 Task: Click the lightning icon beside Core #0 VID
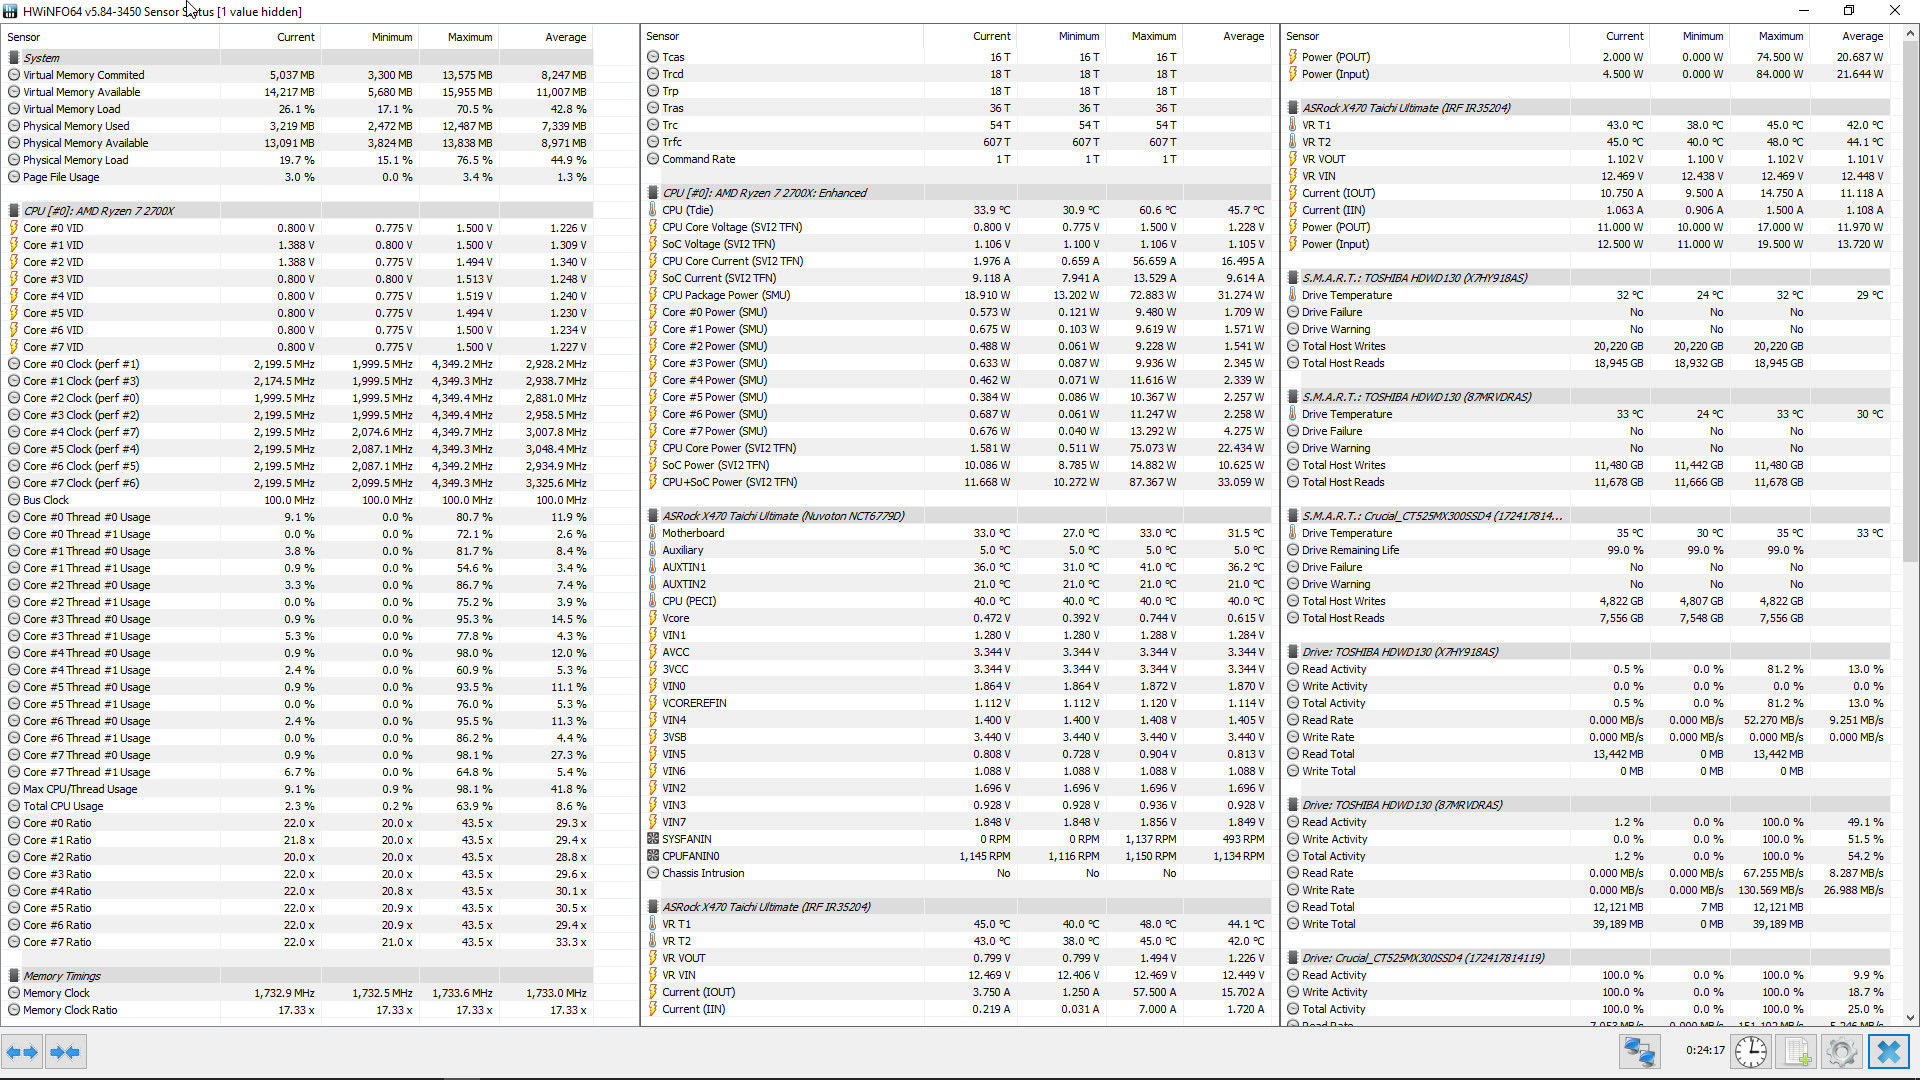[14, 228]
